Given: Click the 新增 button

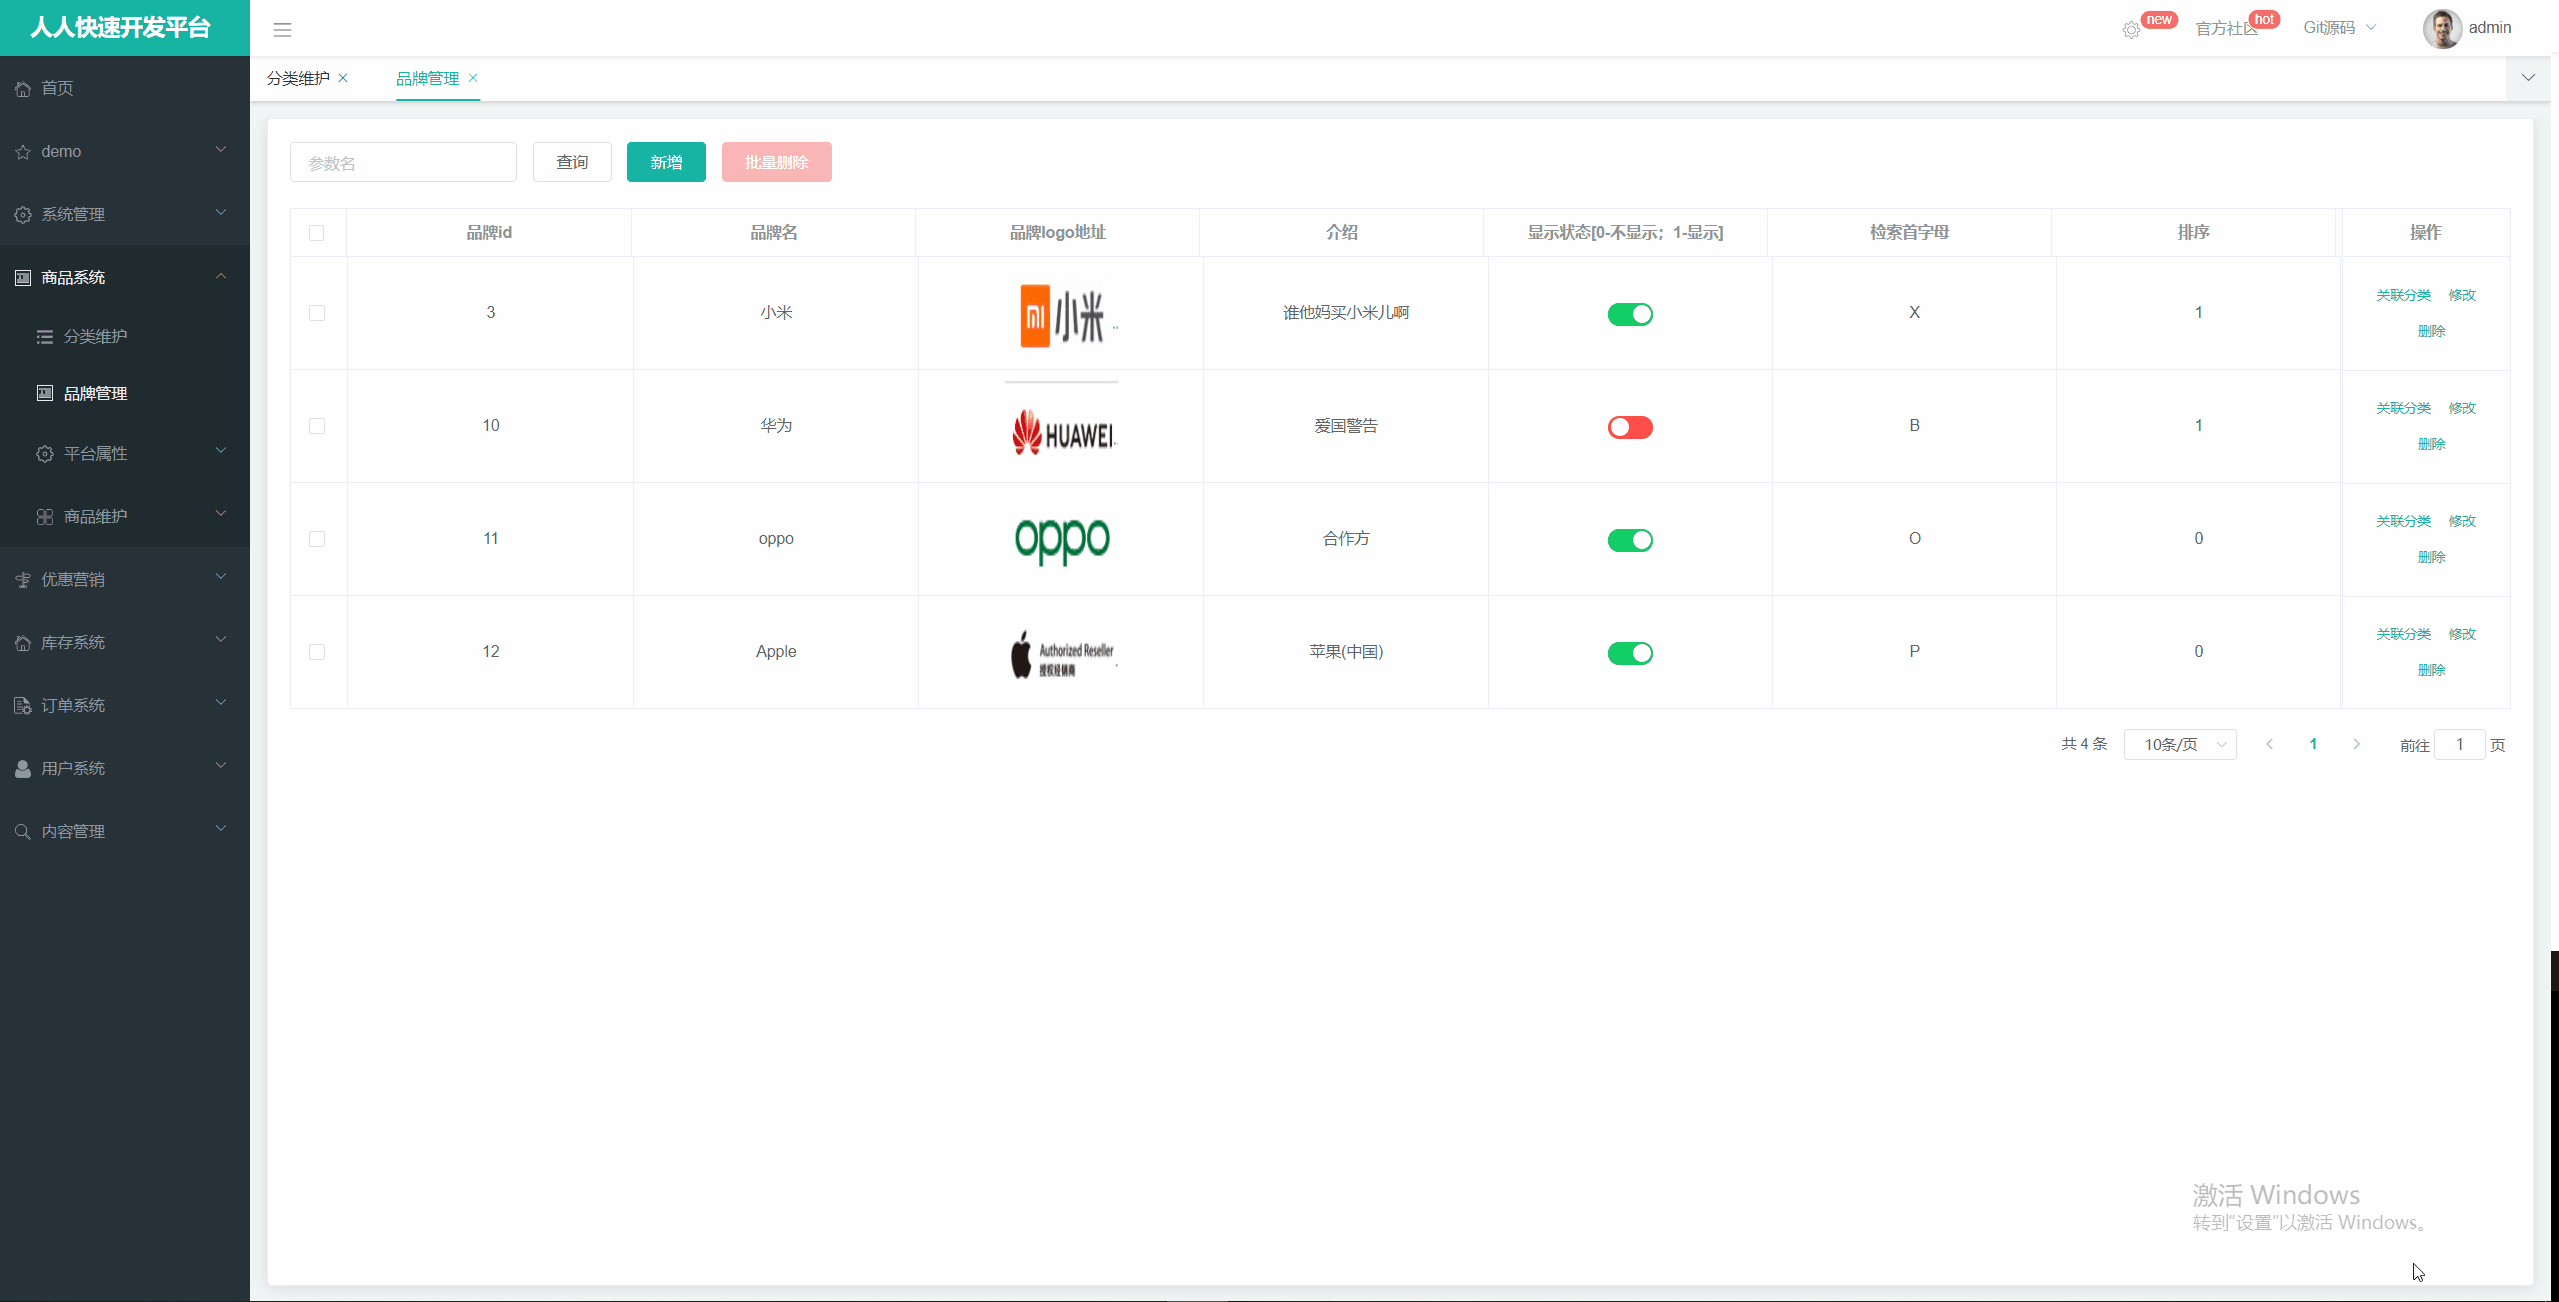Looking at the screenshot, I should pos(666,162).
